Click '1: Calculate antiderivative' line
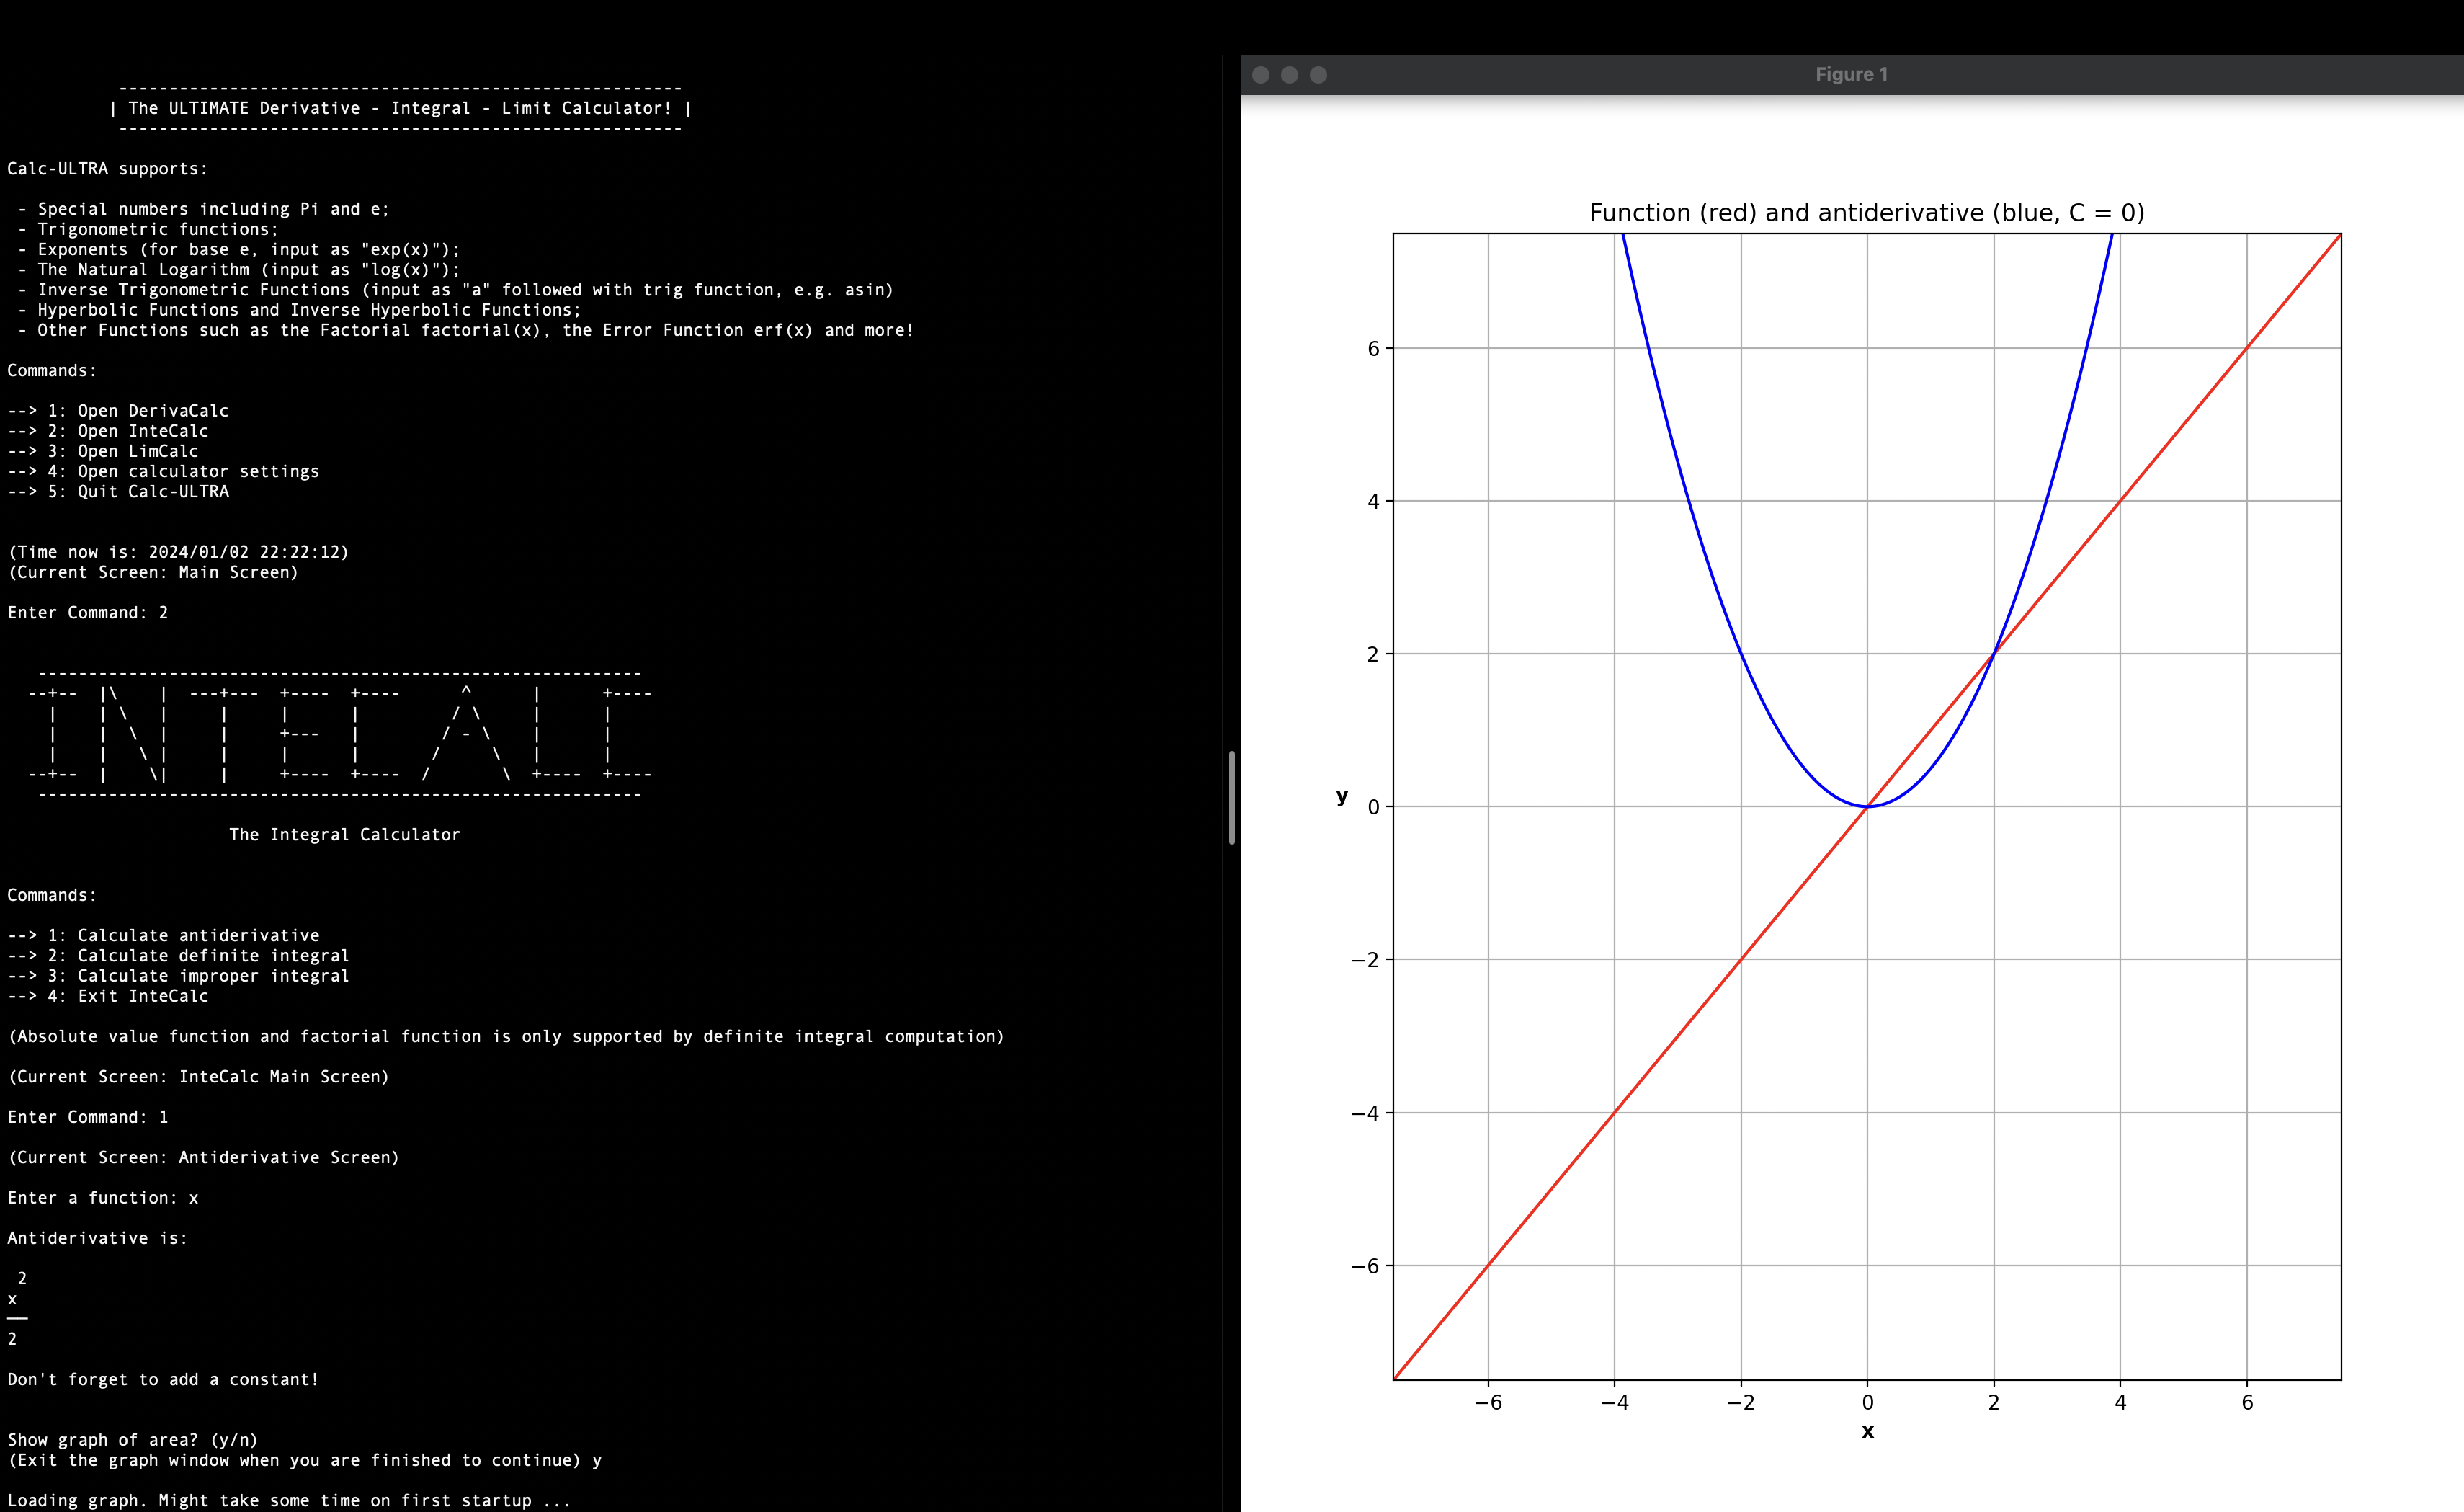The width and height of the screenshot is (2464, 1512). coord(163,936)
